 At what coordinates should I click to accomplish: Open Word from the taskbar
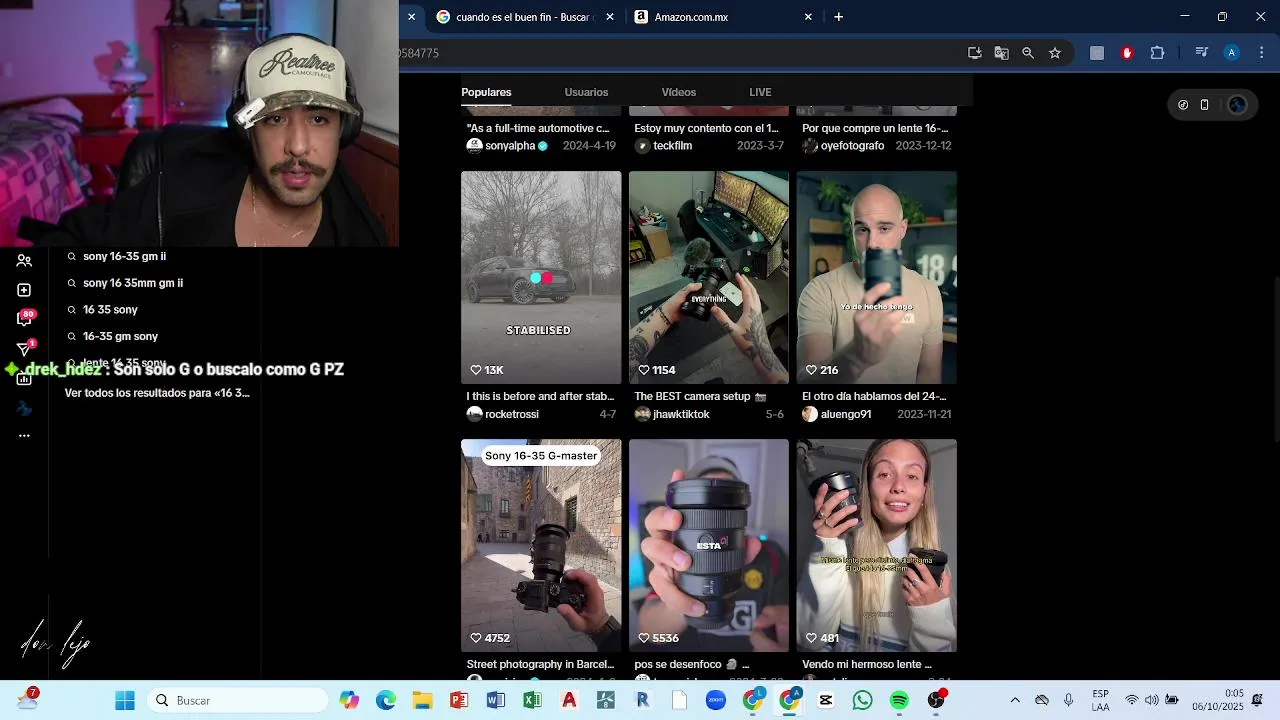[x=496, y=700]
